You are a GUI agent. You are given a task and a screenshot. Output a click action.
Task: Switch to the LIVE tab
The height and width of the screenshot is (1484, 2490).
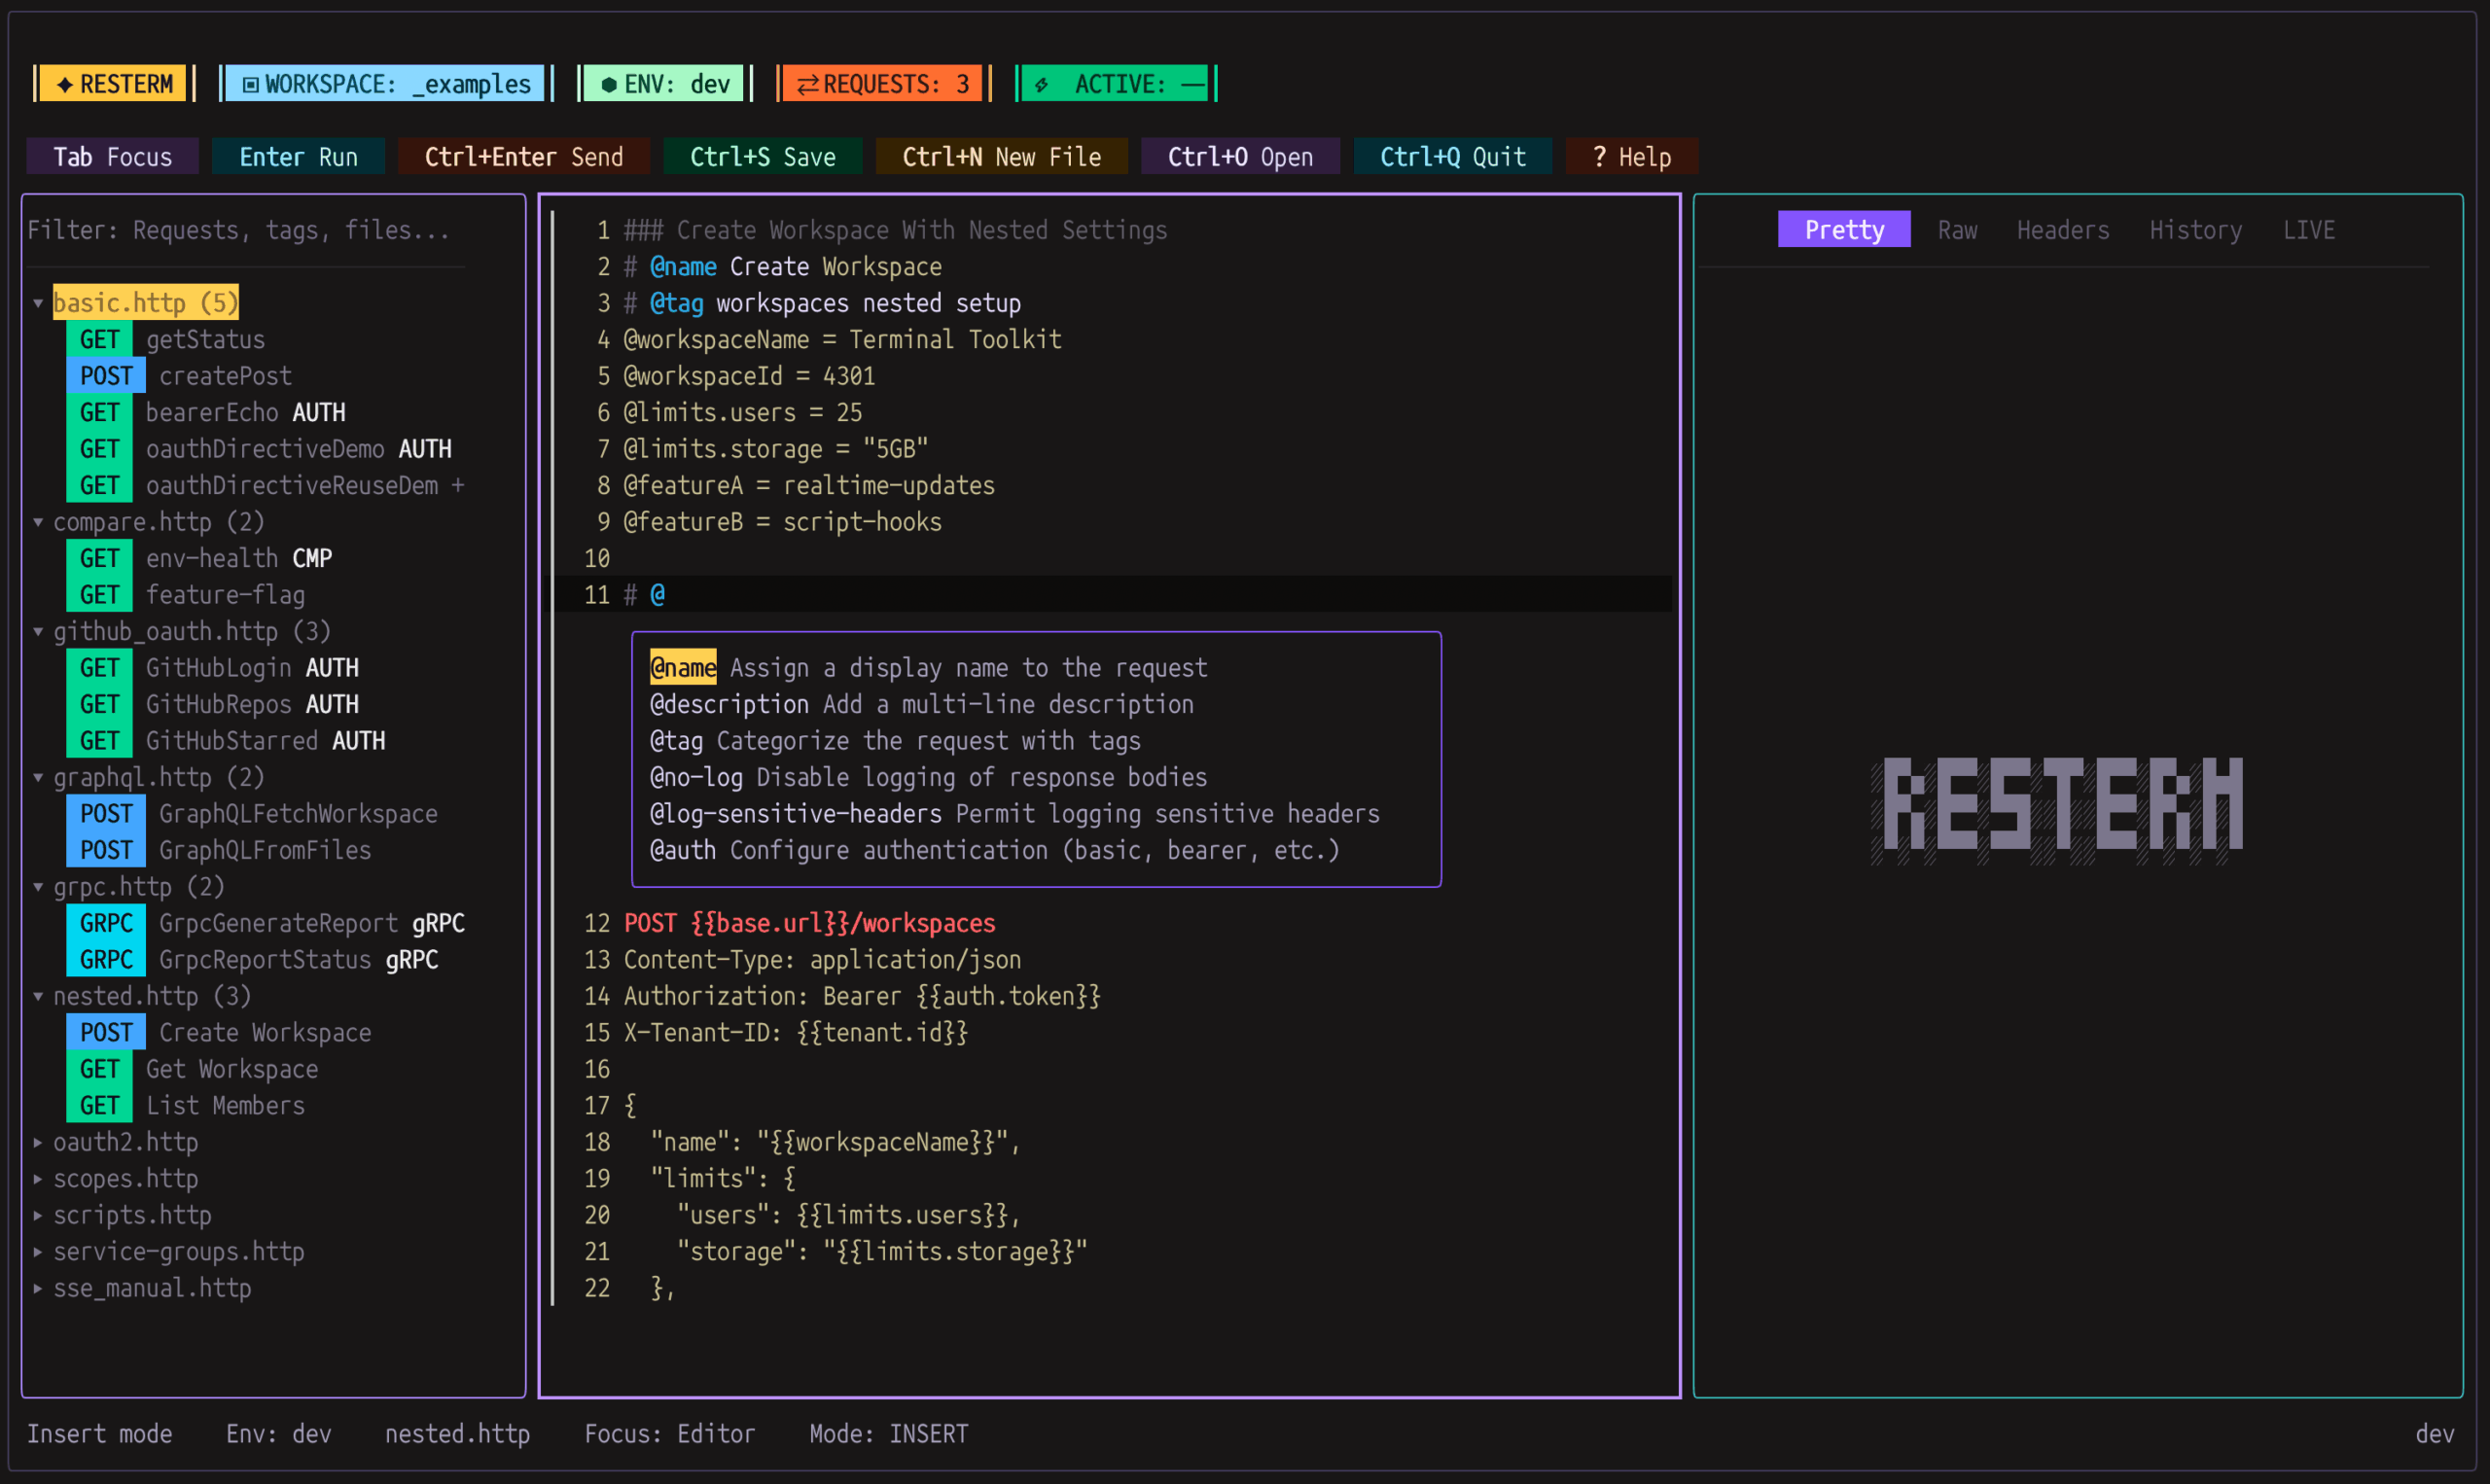coord(2308,230)
